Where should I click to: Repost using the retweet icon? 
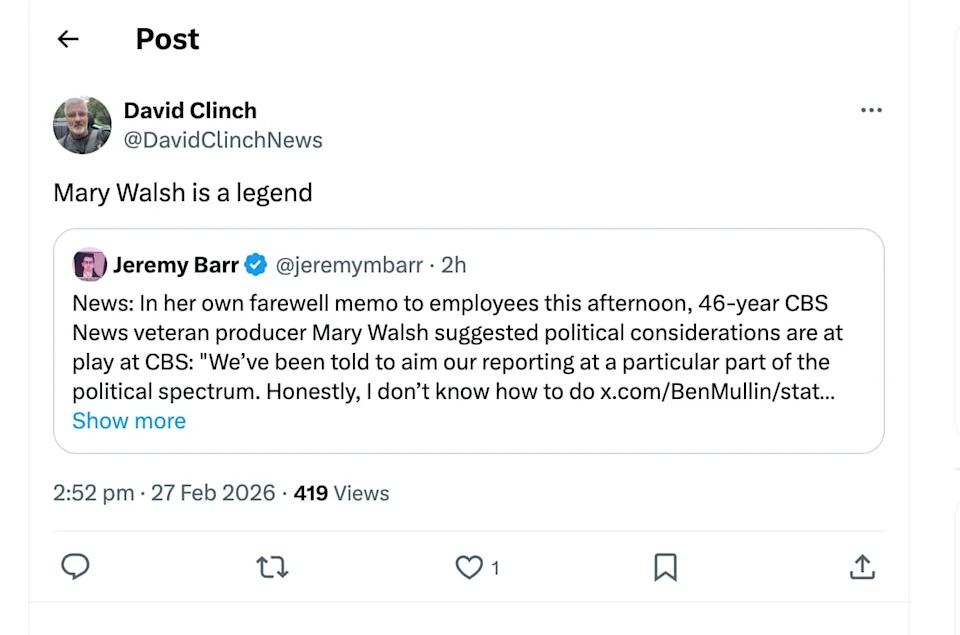pyautogui.click(x=271, y=567)
